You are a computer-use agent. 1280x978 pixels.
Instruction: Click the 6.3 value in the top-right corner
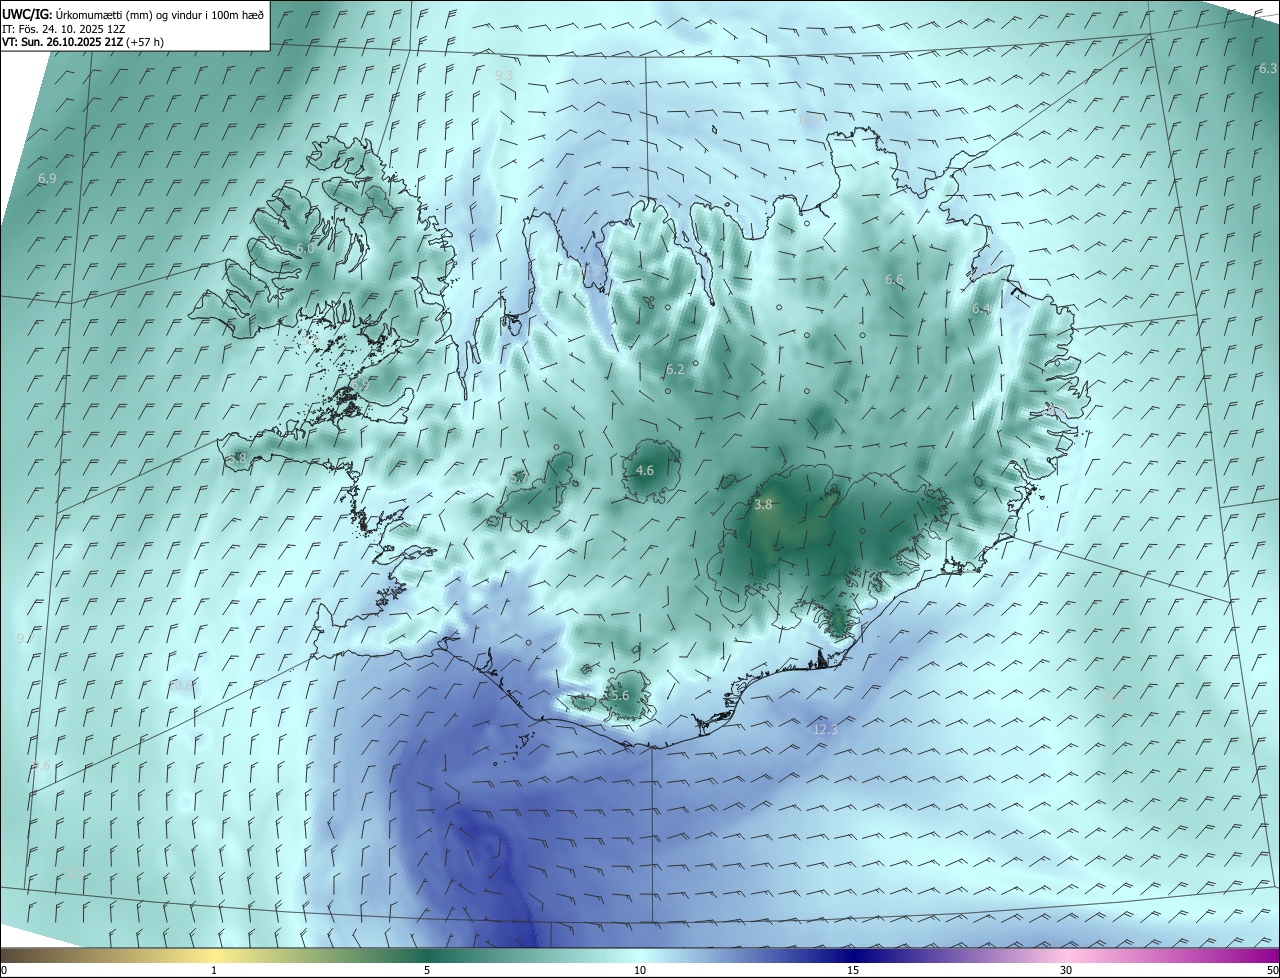[1268, 68]
